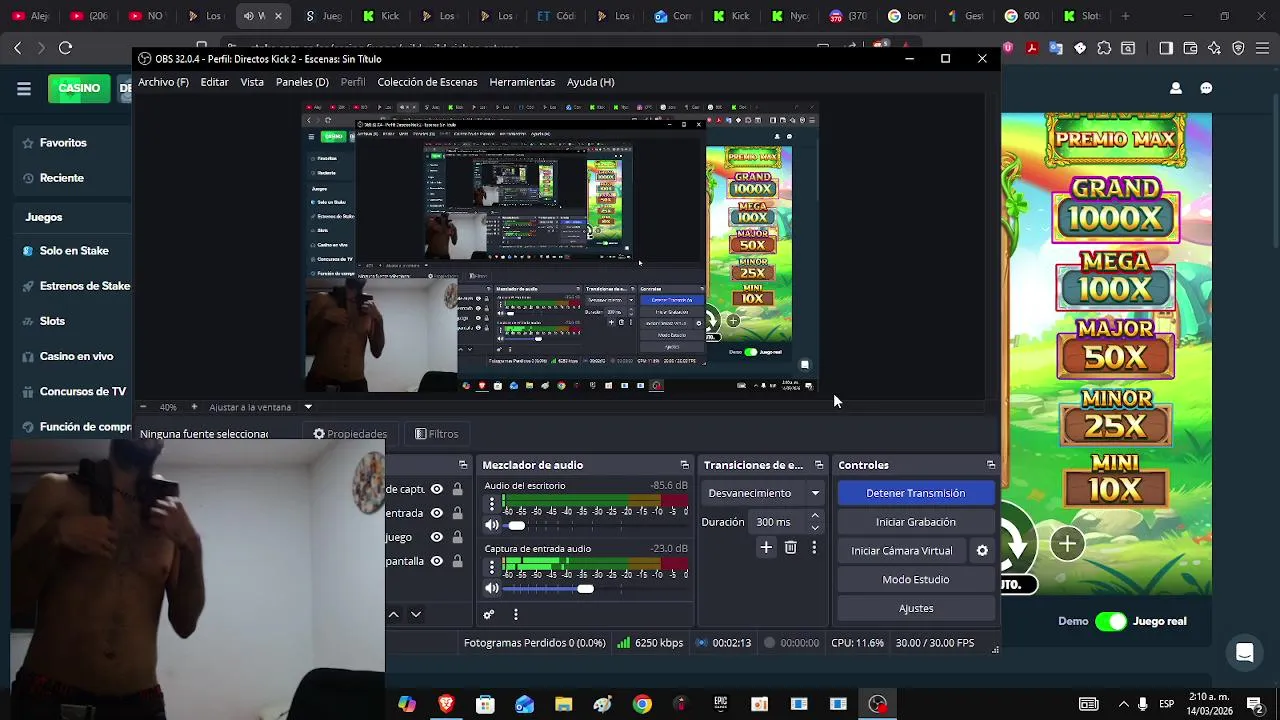Open Colección de Escenas menu
This screenshot has height=720, width=1280.
[x=427, y=82]
